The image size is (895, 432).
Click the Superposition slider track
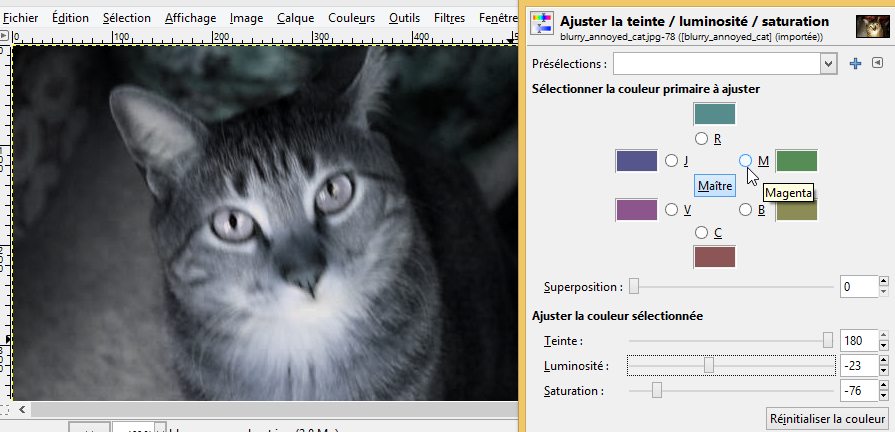[x=731, y=287]
